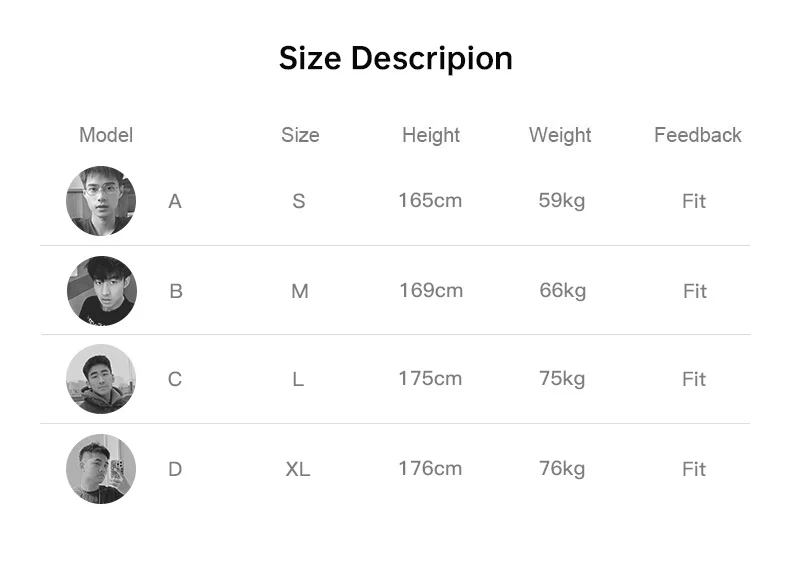Image resolution: width=790 pixels, height=564 pixels.
Task: Click the Model A avatar photo
Action: [x=101, y=201]
